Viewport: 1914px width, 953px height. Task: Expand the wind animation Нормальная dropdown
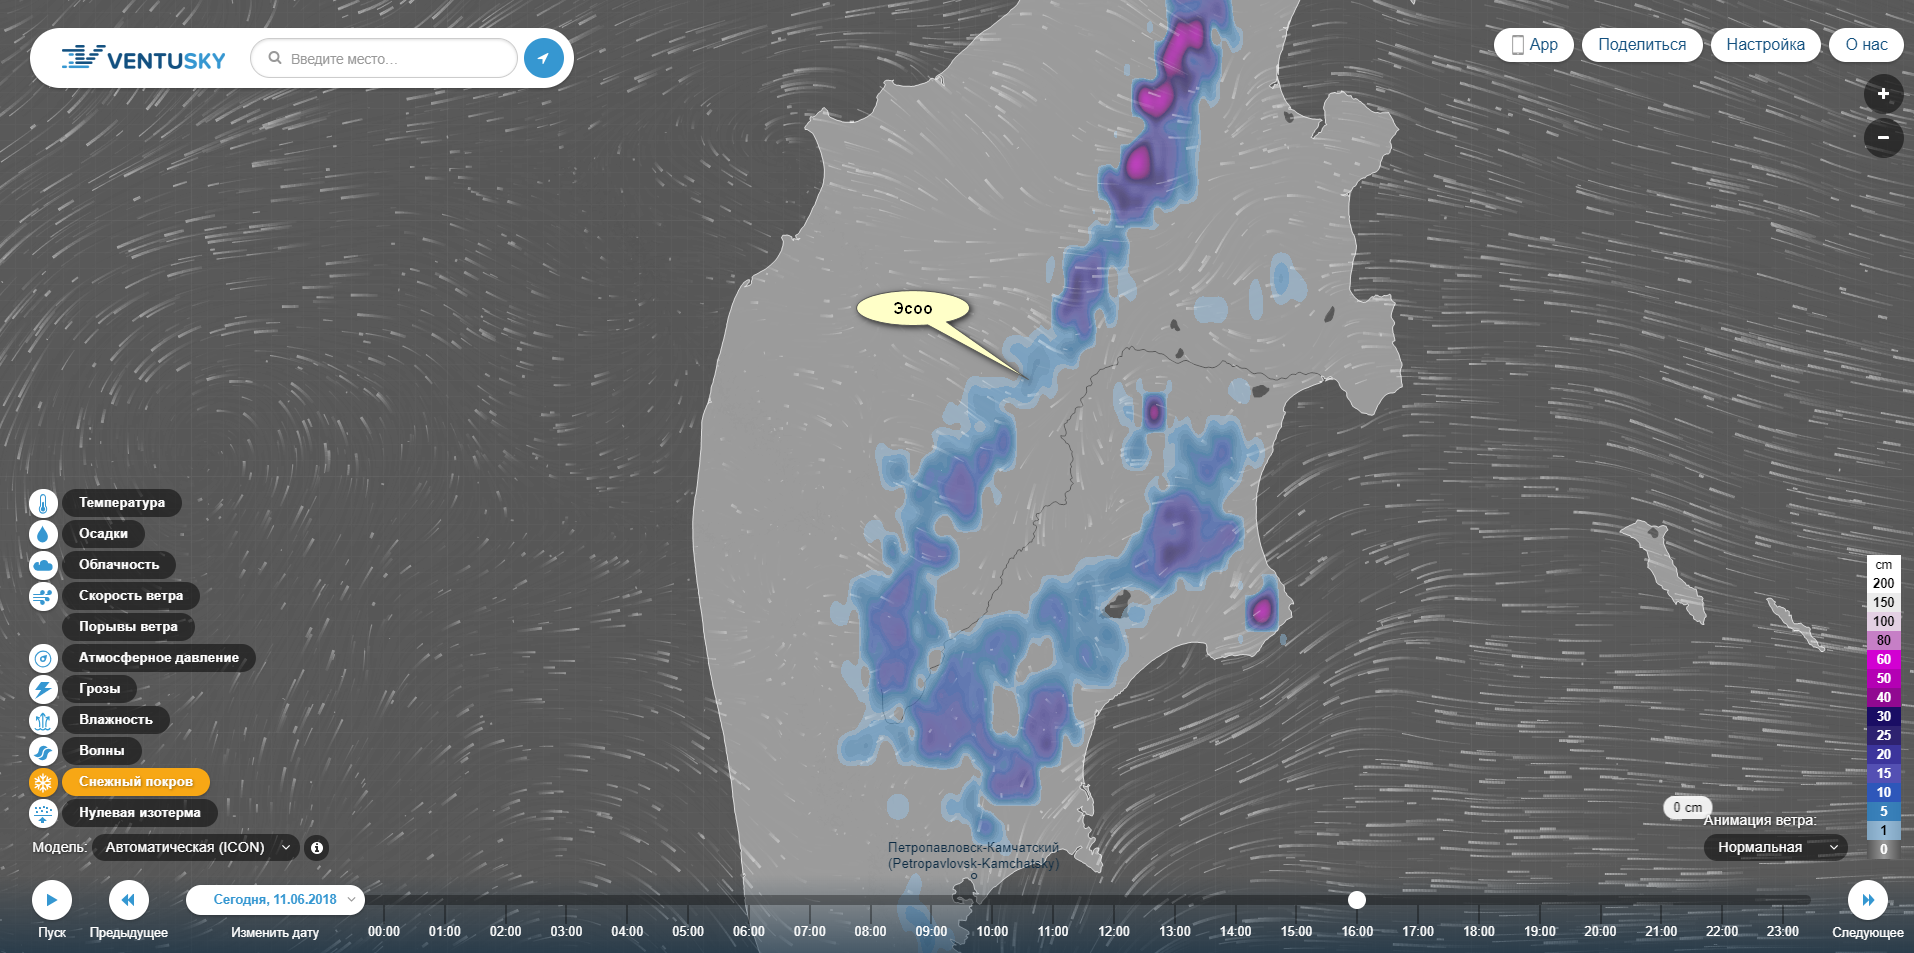point(1775,848)
